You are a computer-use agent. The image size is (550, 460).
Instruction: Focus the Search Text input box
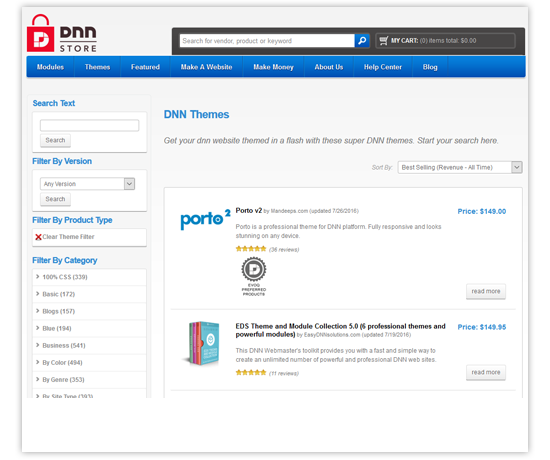pyautogui.click(x=89, y=125)
